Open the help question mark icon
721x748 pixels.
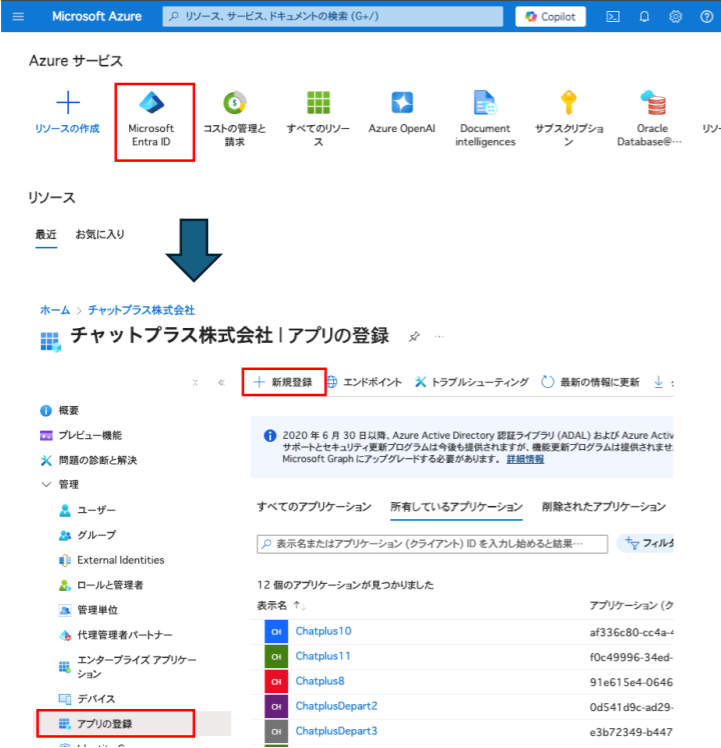pos(706,17)
